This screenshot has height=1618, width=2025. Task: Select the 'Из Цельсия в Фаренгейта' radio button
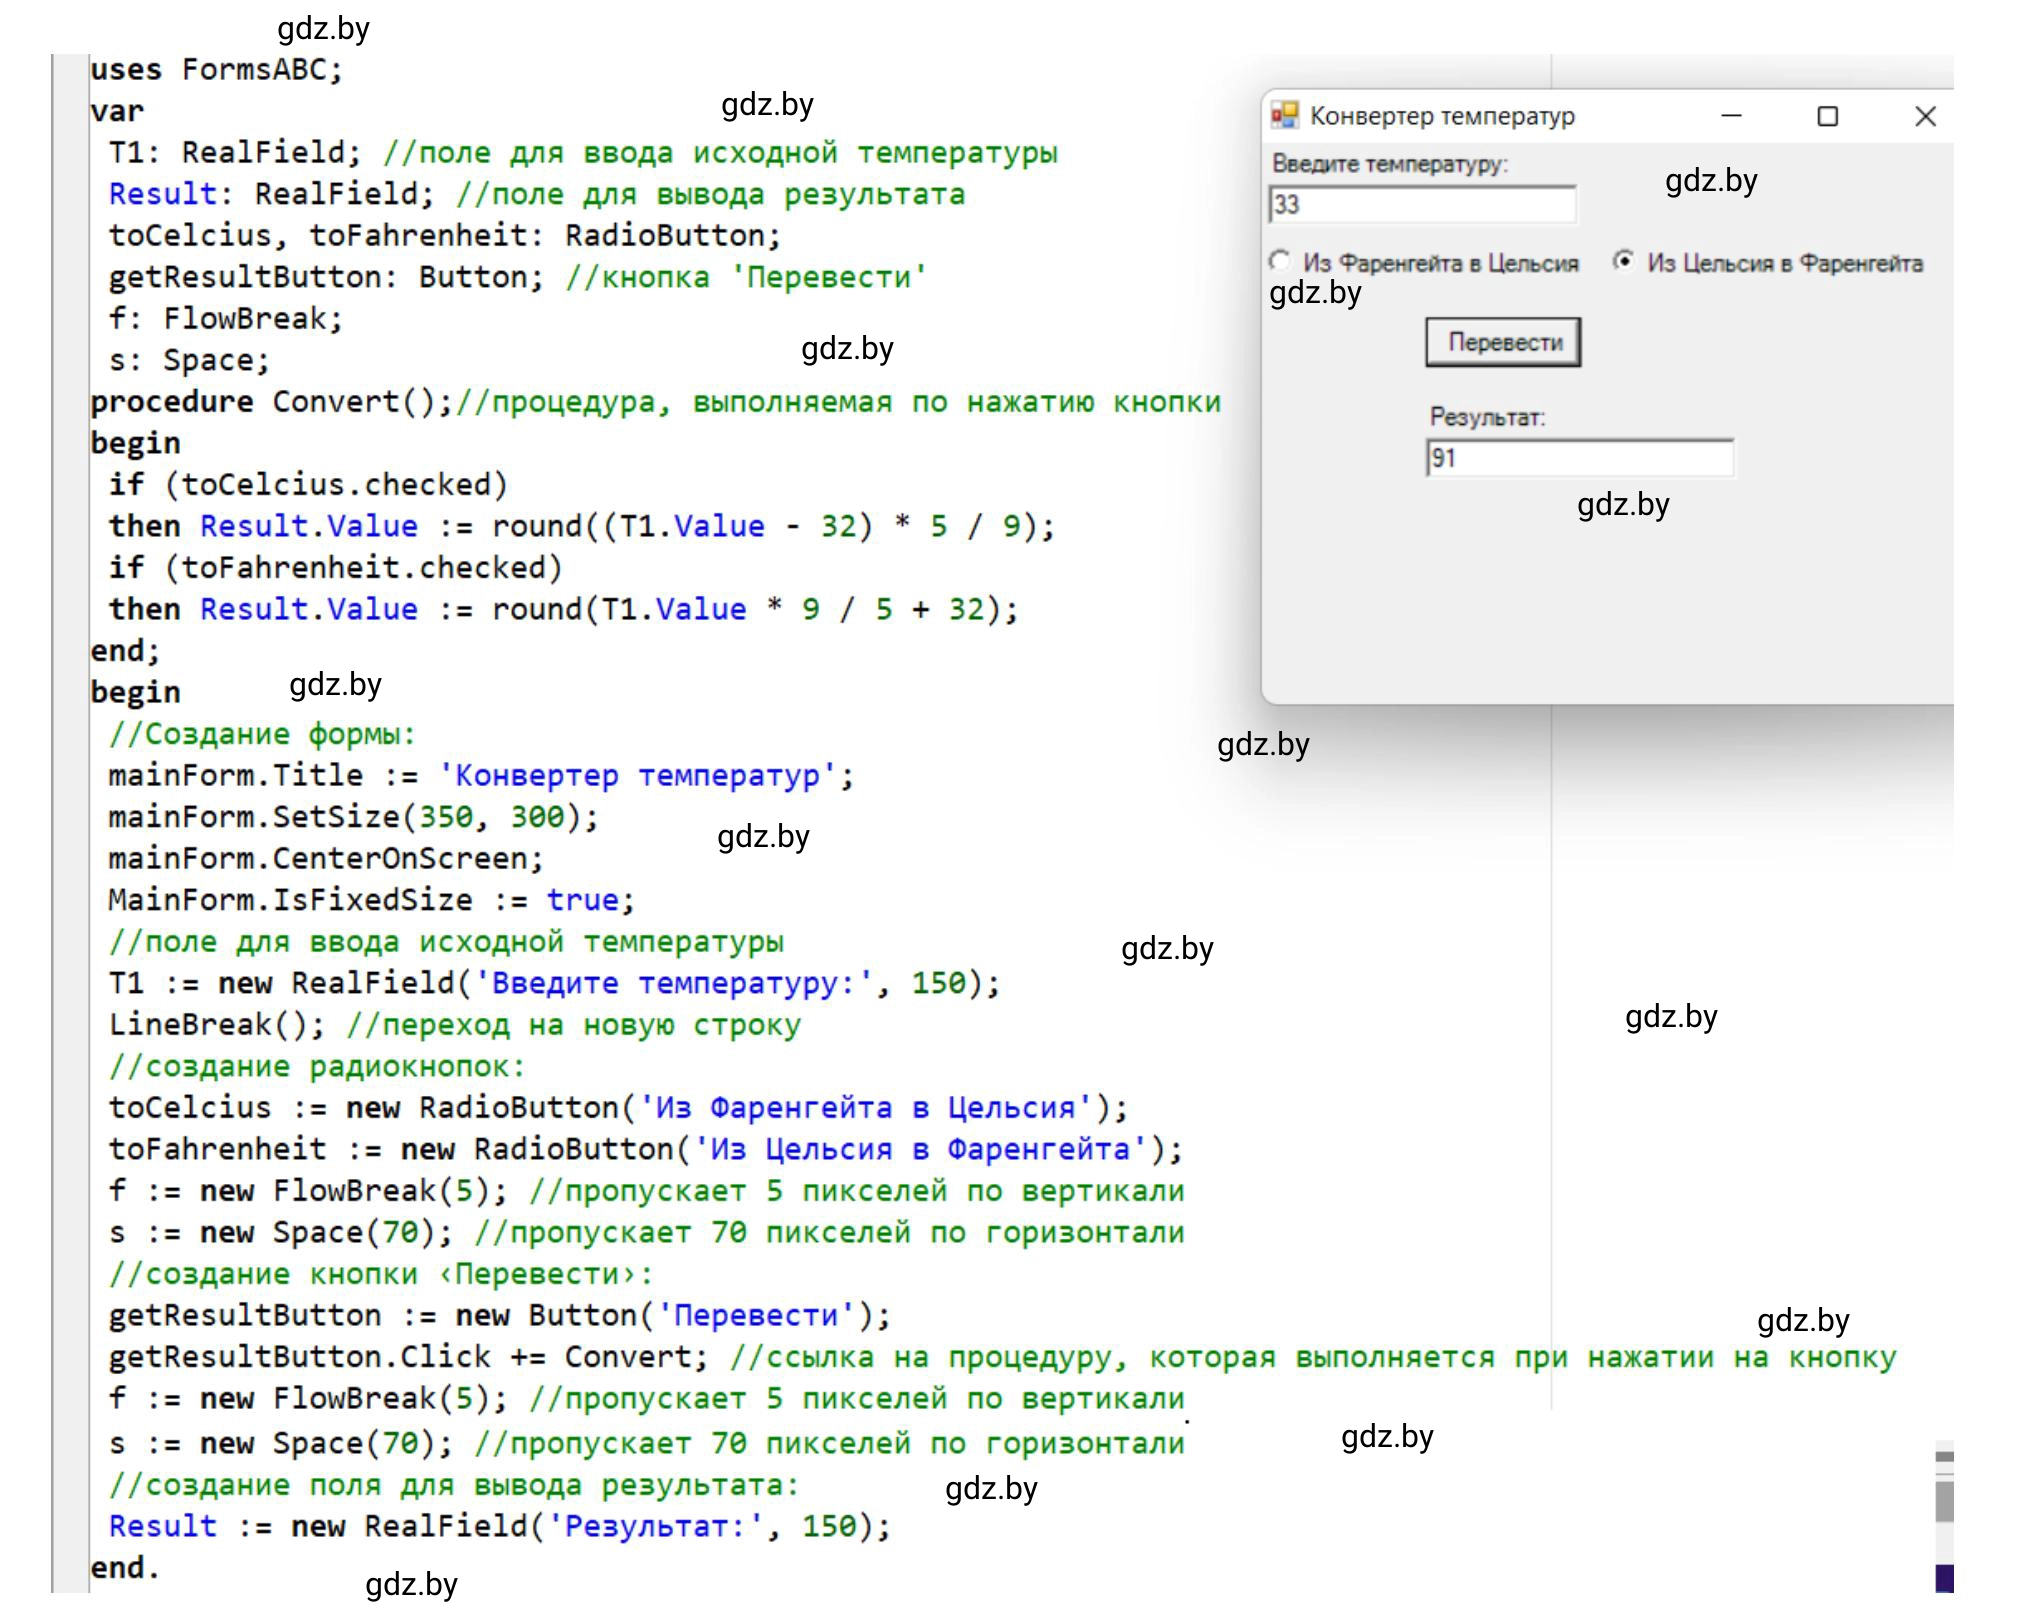point(1624,262)
